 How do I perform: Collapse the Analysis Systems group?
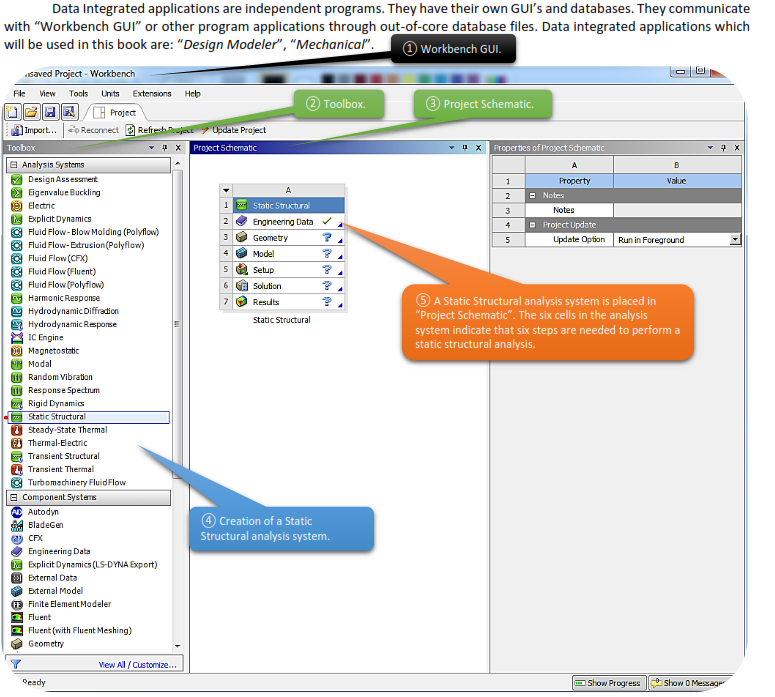pyautogui.click(x=13, y=165)
